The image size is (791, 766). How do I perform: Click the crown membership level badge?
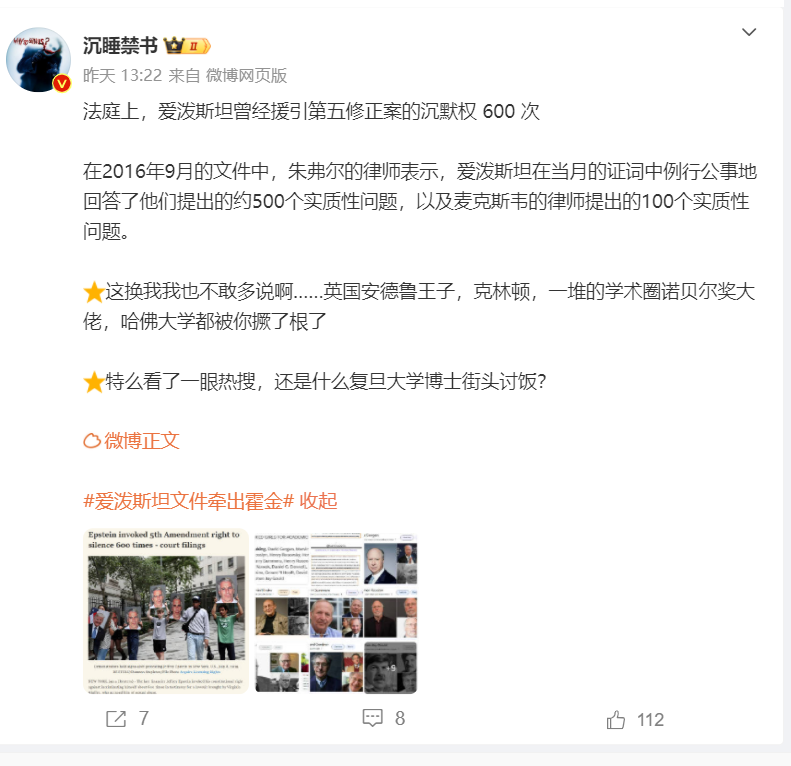point(187,46)
